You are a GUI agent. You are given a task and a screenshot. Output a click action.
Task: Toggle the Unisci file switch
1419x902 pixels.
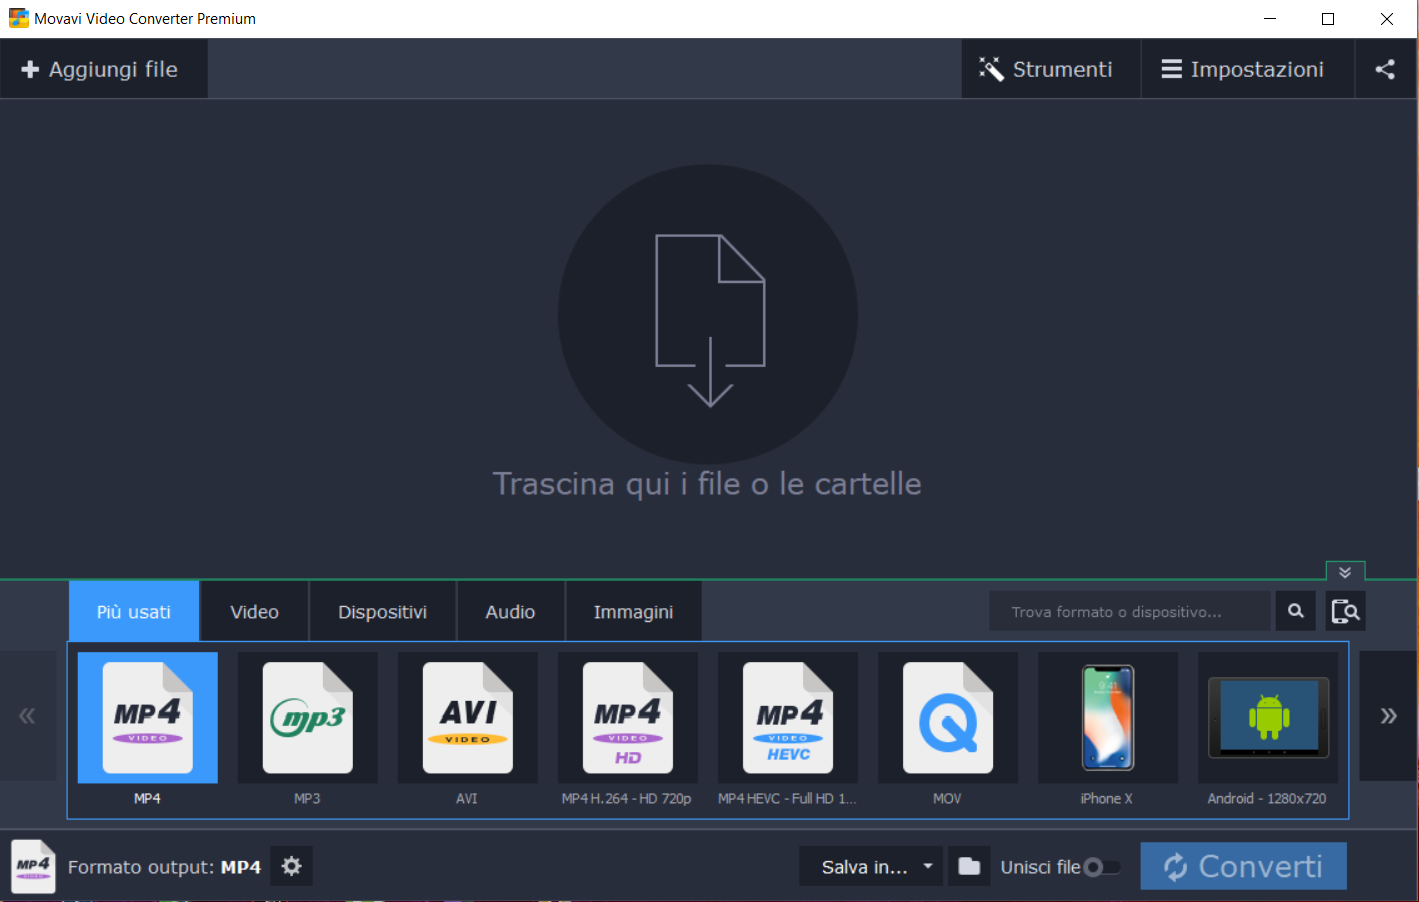[1102, 867]
